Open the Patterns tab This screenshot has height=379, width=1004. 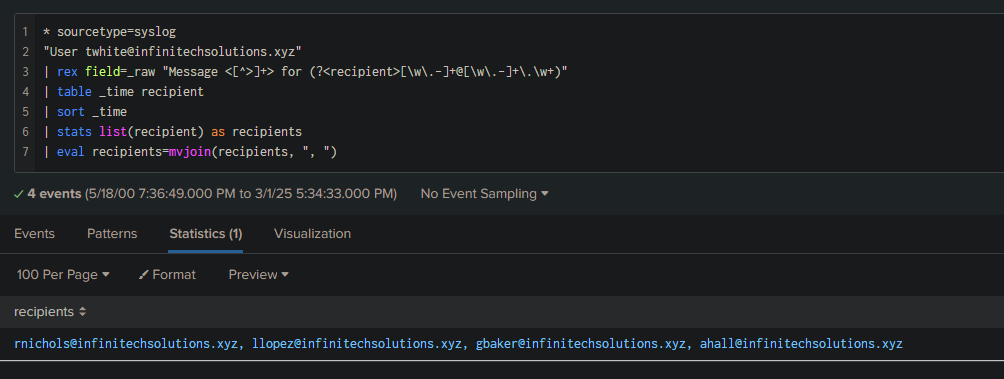pyautogui.click(x=112, y=234)
